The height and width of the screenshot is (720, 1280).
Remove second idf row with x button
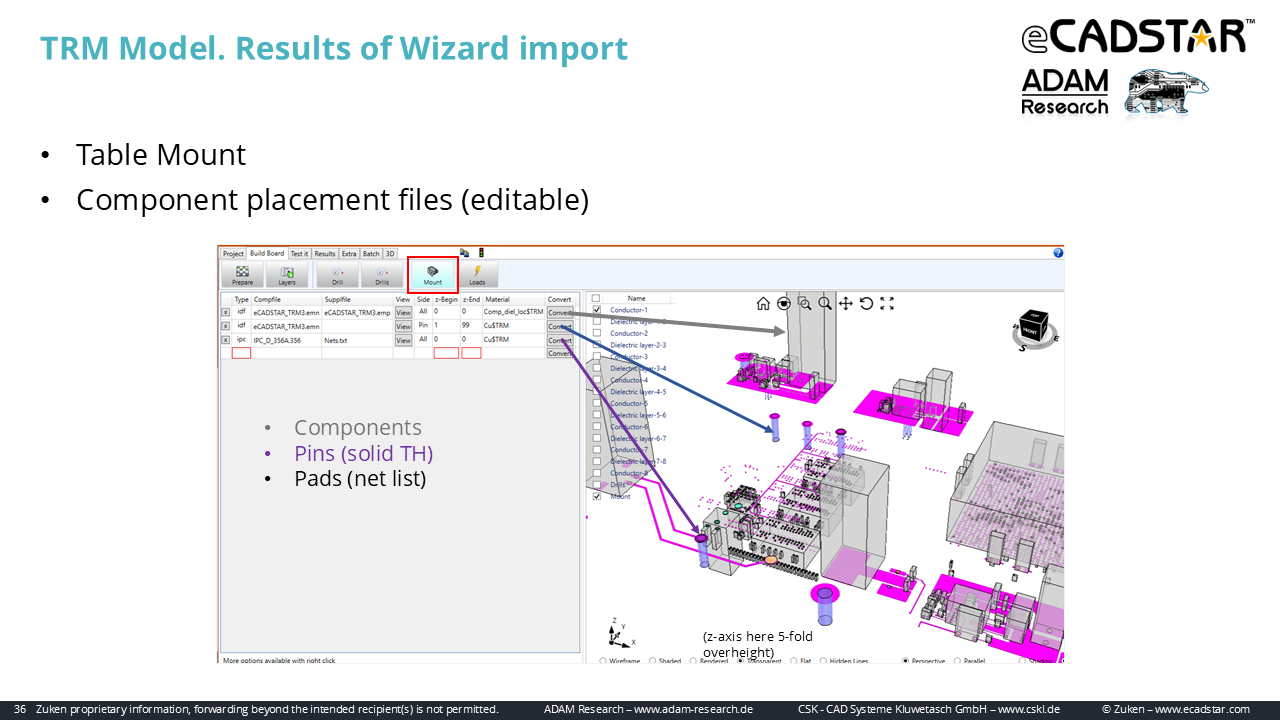[x=226, y=326]
